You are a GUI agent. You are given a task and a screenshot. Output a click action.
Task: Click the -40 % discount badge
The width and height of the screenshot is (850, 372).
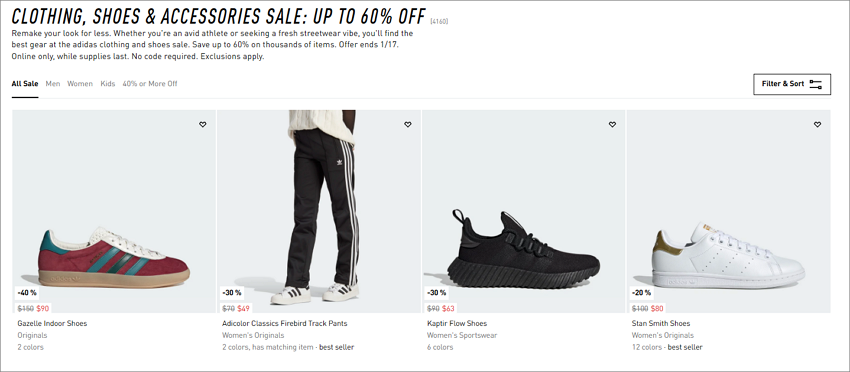(27, 293)
